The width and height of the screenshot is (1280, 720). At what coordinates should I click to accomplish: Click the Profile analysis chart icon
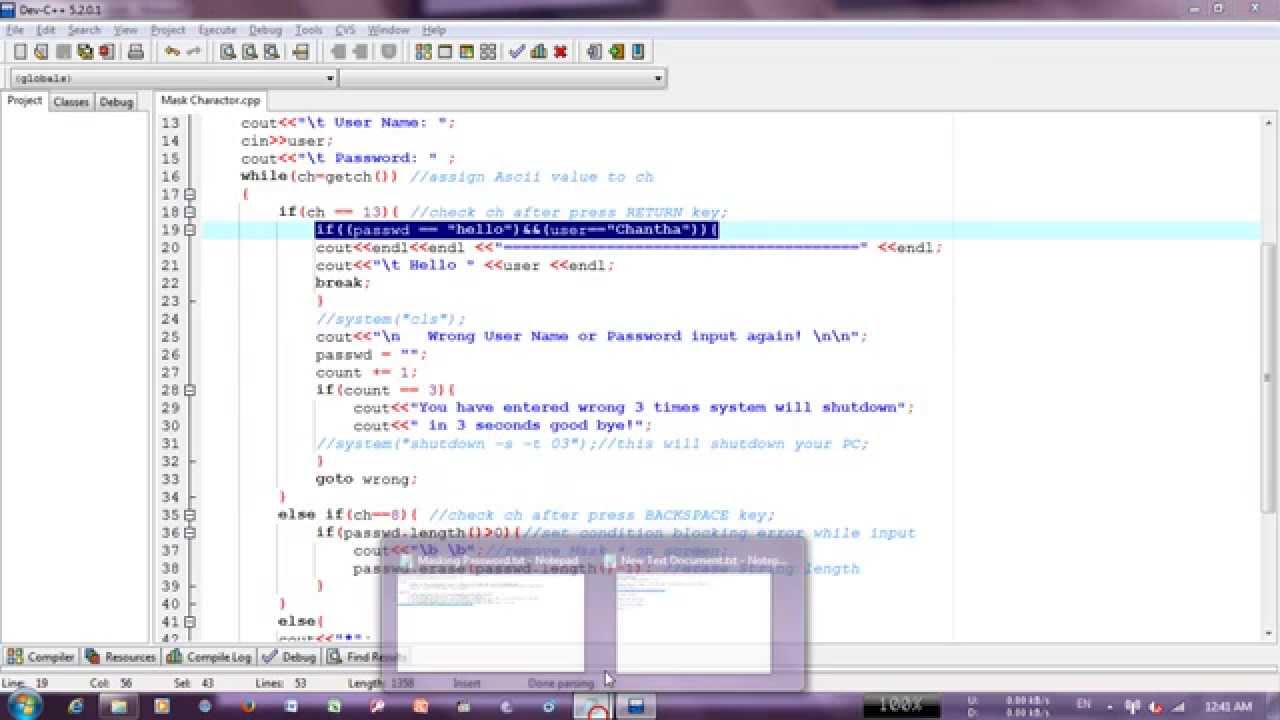coord(539,52)
